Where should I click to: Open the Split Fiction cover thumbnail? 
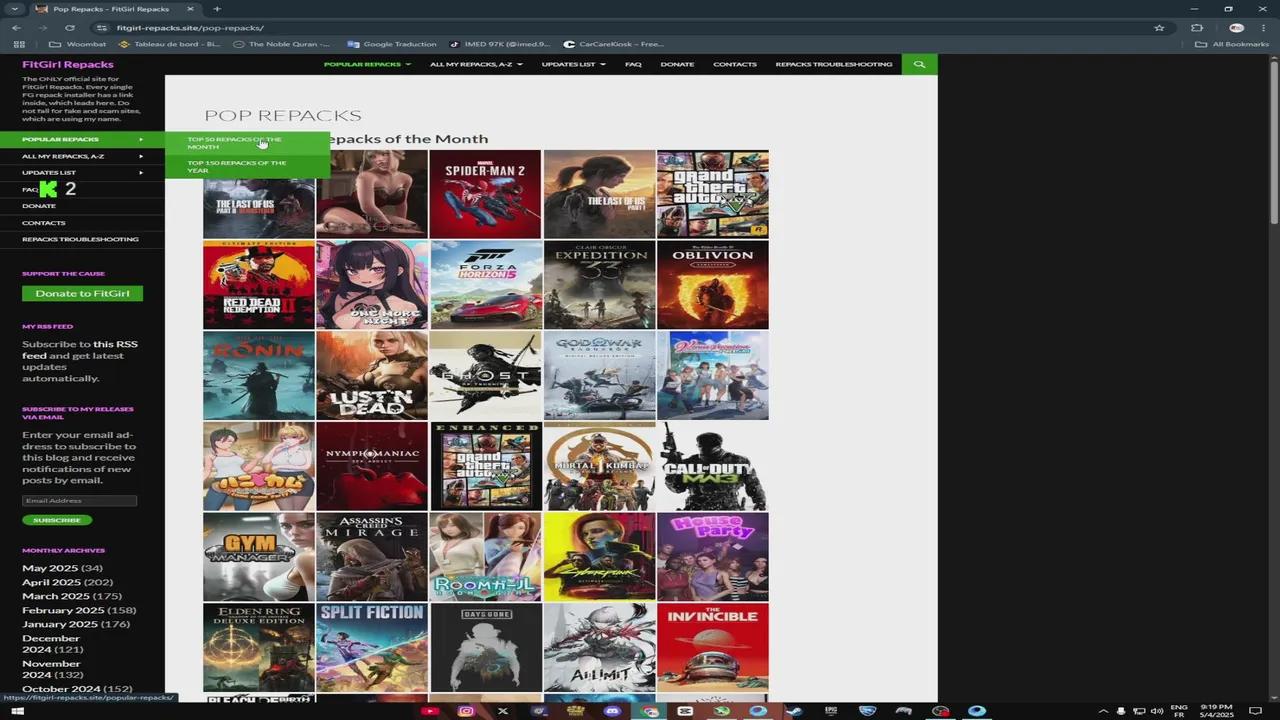click(372, 648)
